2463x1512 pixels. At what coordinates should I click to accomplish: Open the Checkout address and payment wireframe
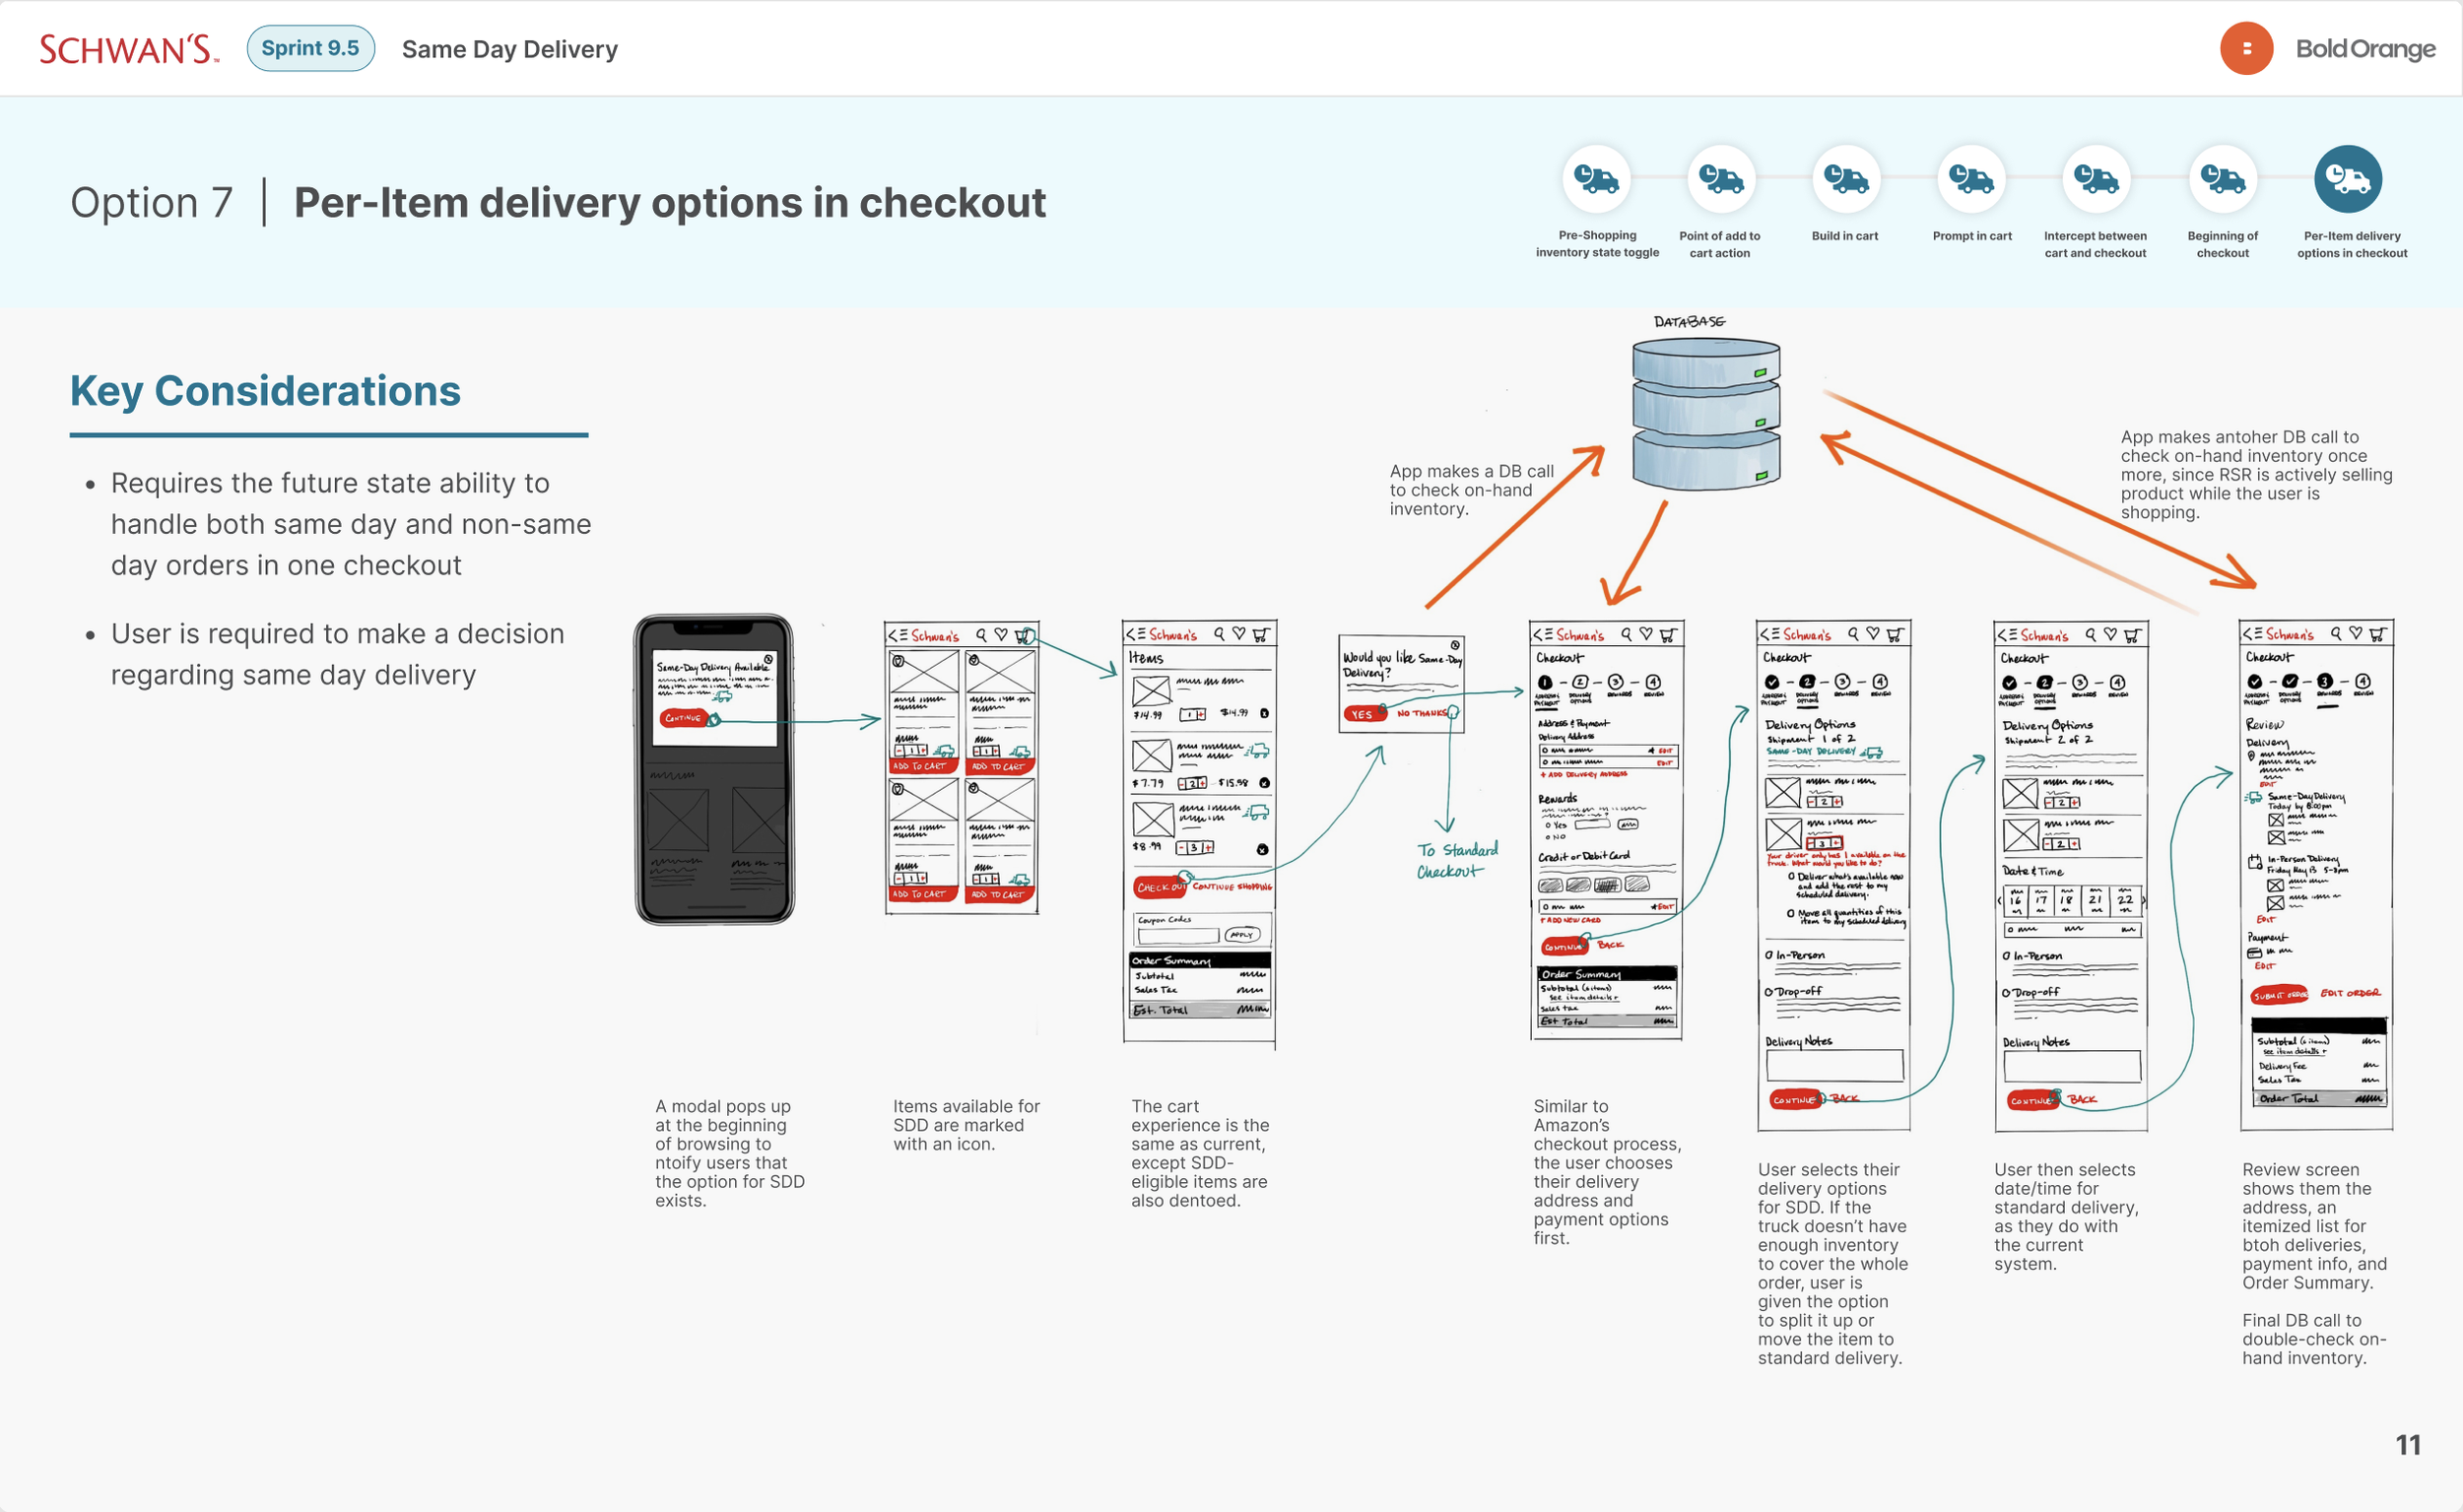(x=1606, y=830)
